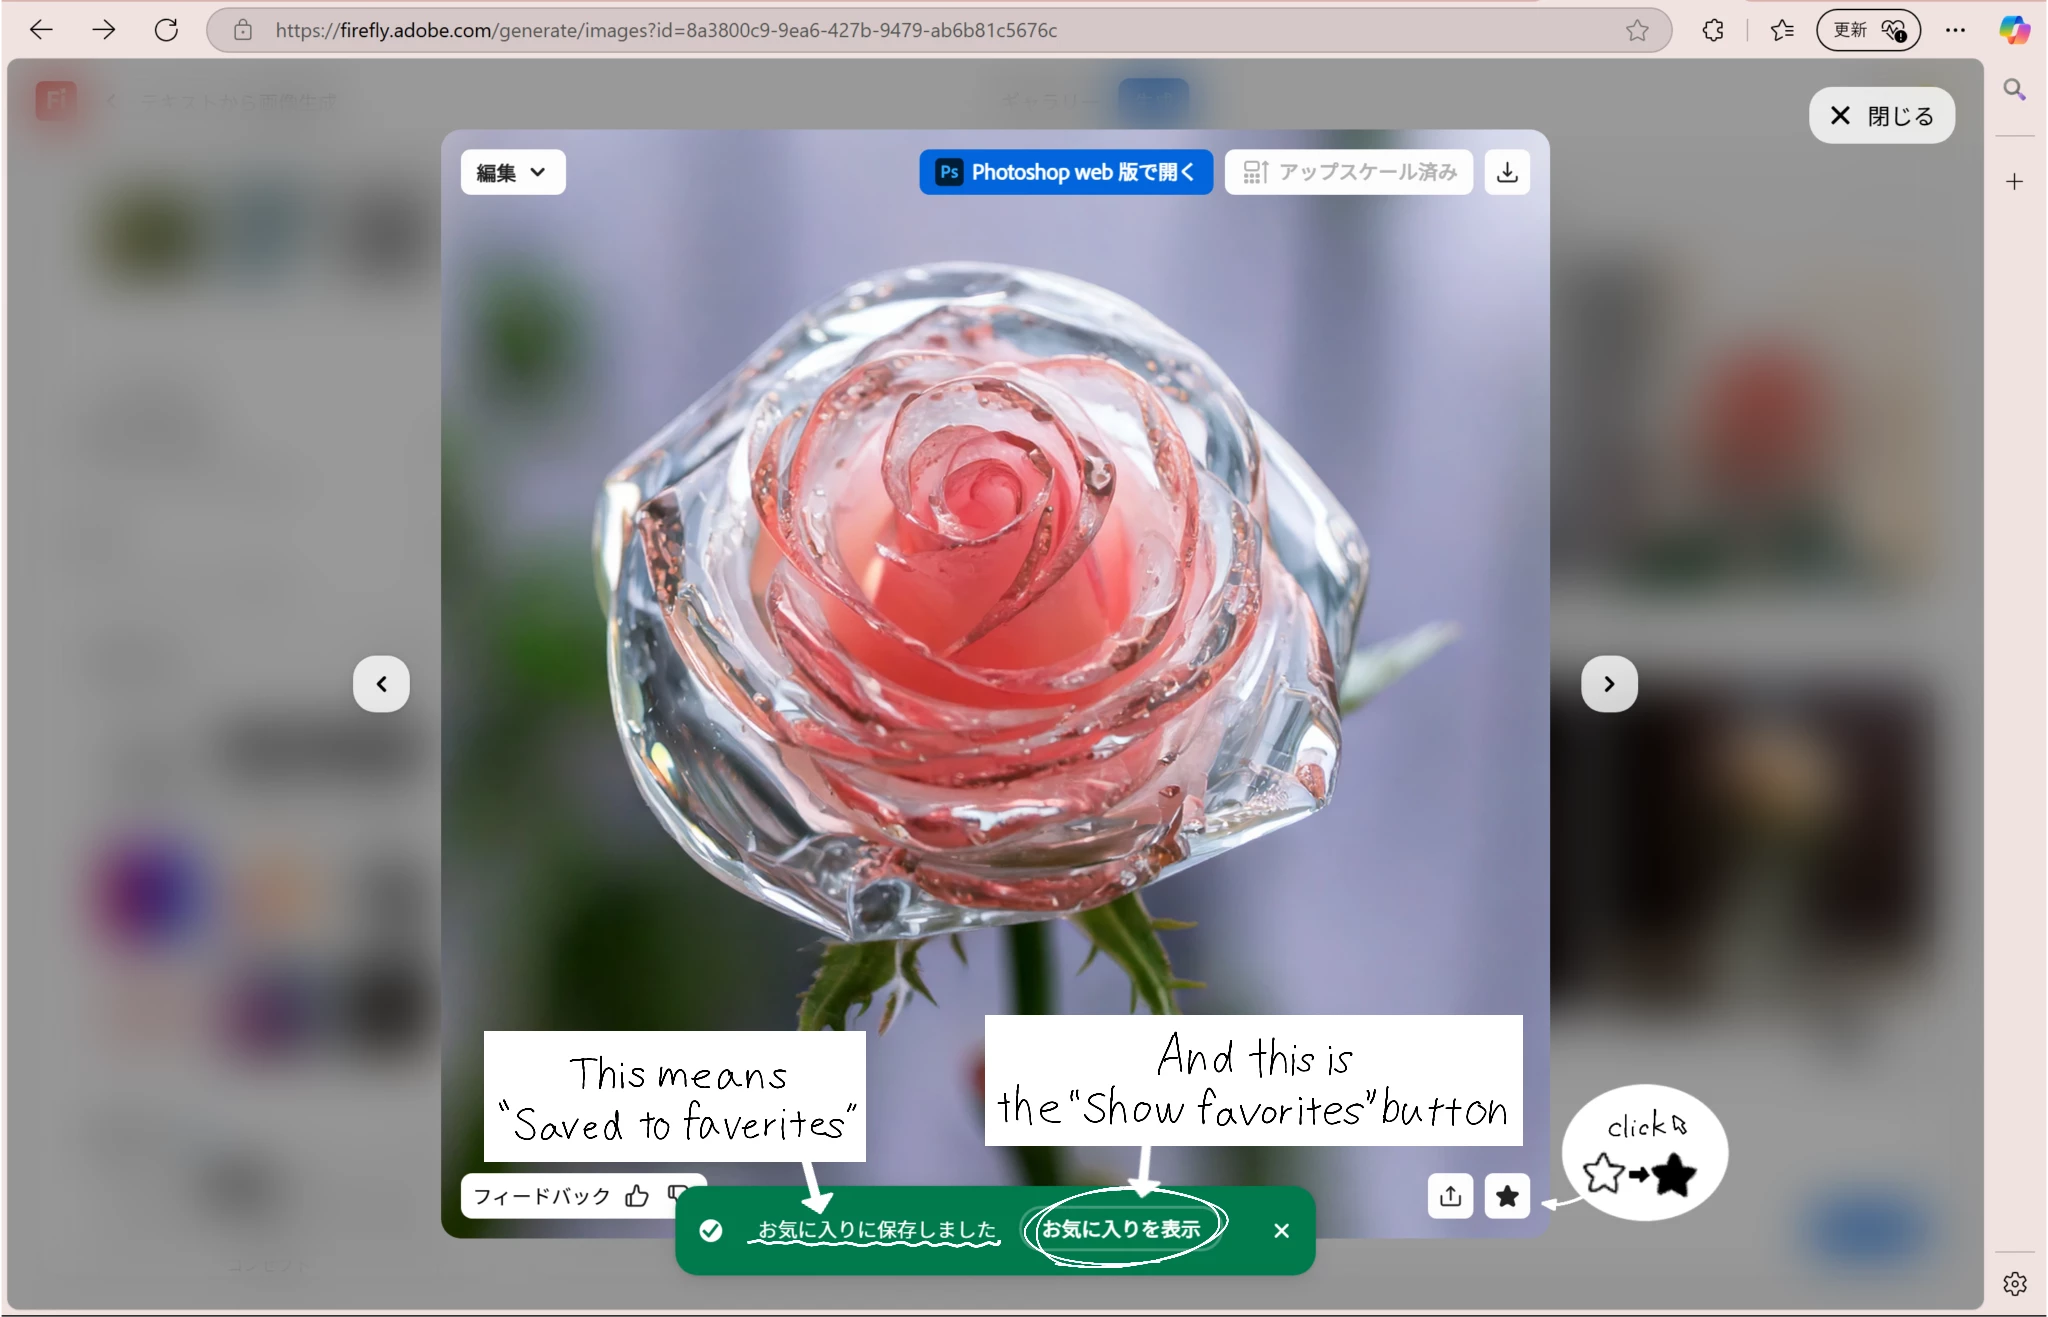Open the browser favorites list icon
This screenshot has width=2048, height=1317.
(x=1782, y=30)
